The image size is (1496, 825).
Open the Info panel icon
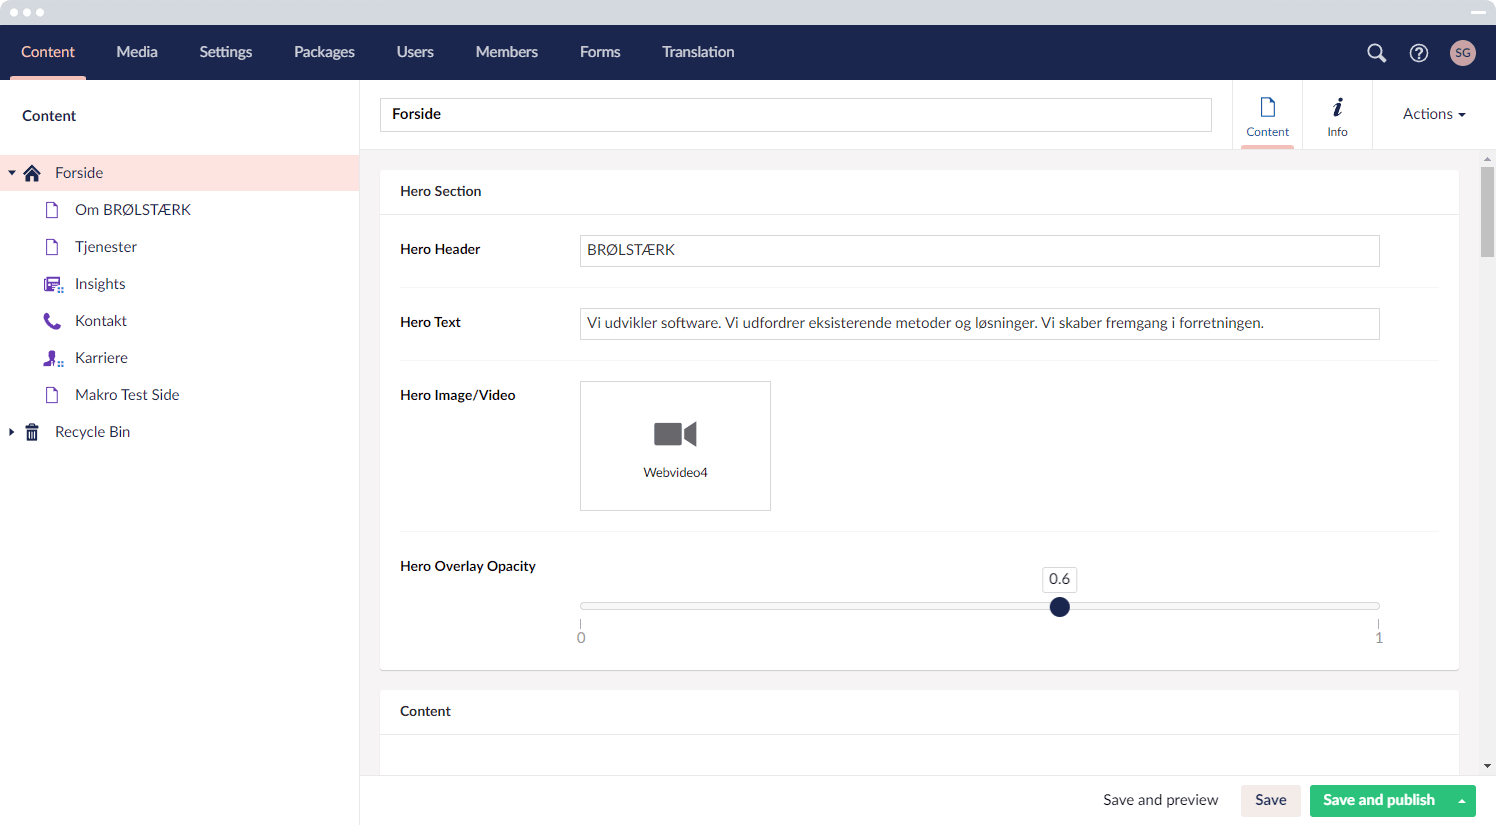click(x=1337, y=115)
